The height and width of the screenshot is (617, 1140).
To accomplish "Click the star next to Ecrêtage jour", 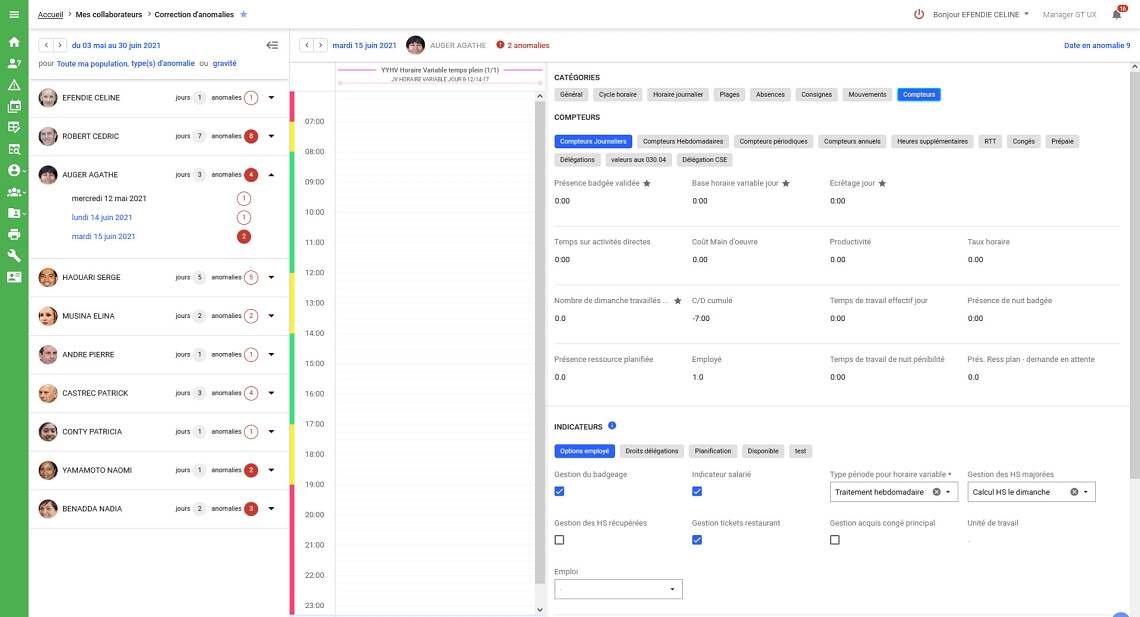I will (882, 183).
